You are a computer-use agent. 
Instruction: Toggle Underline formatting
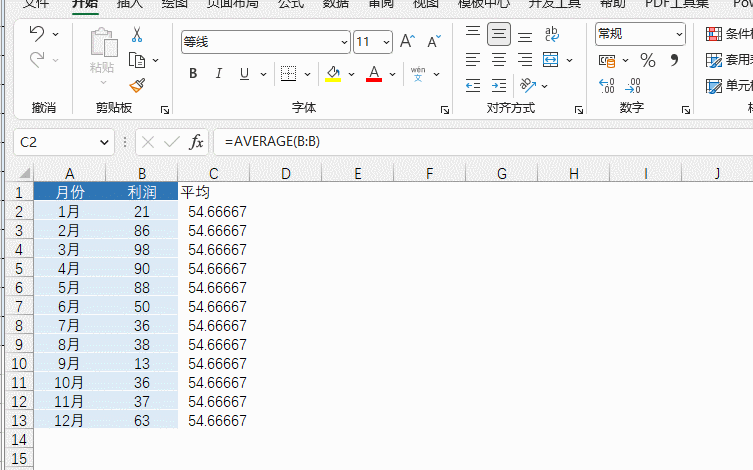(244, 73)
